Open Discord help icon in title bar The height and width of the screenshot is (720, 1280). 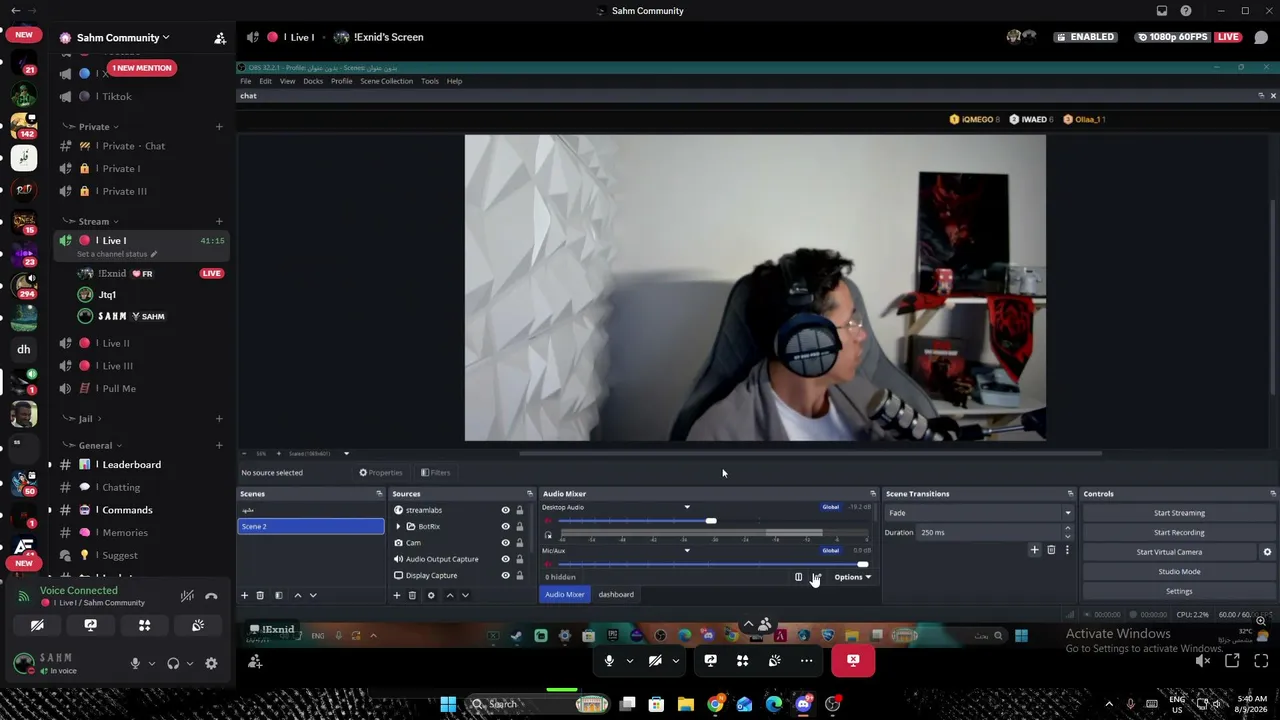click(x=1186, y=11)
